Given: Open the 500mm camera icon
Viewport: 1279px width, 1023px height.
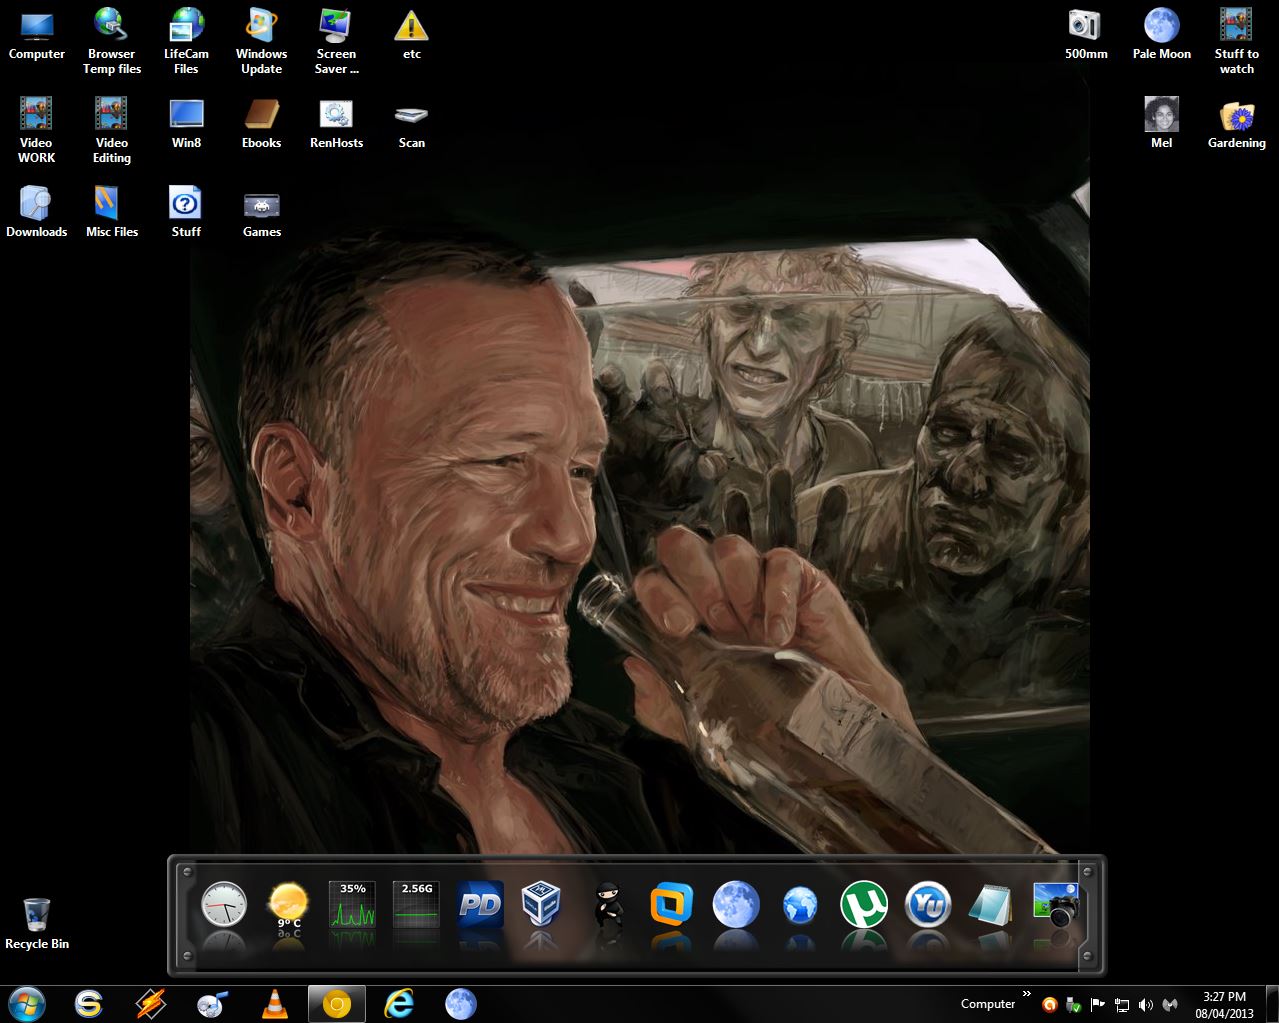Looking at the screenshot, I should pyautogui.click(x=1086, y=35).
